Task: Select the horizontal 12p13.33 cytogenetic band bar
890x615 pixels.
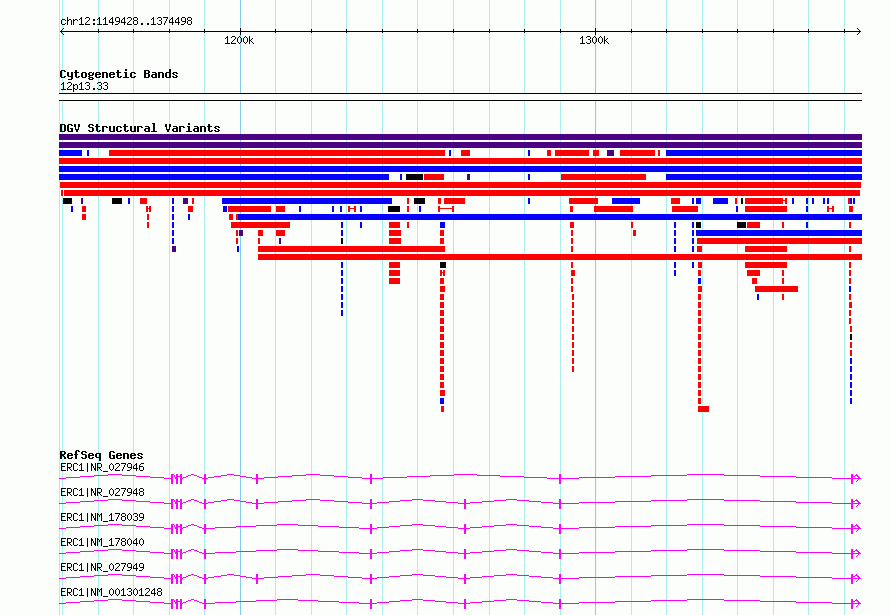Action: [x=460, y=97]
